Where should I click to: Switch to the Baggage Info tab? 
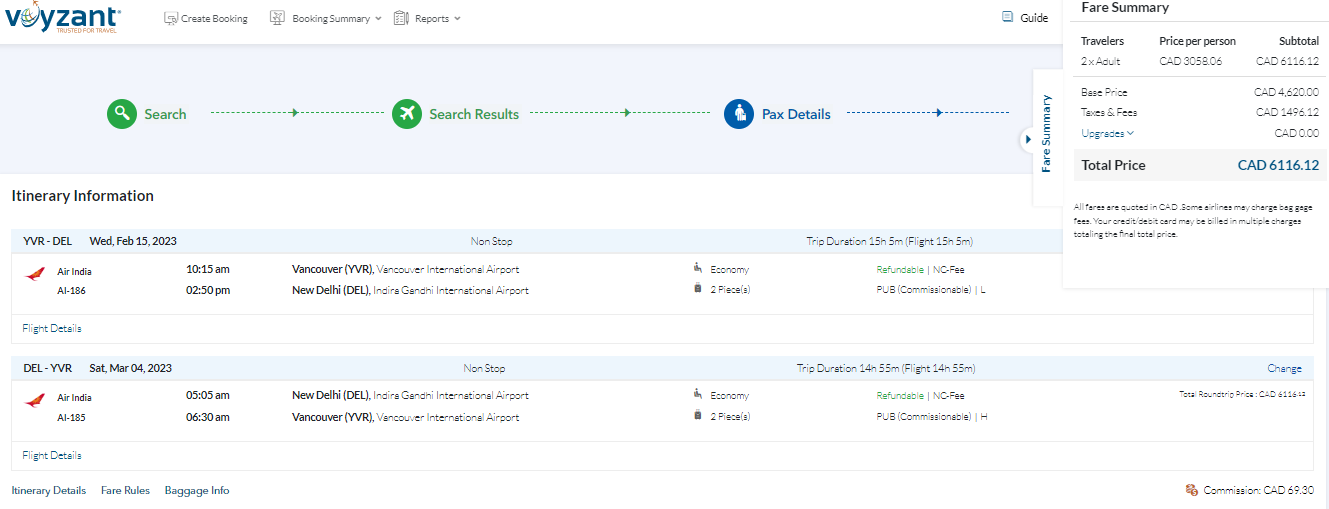197,490
